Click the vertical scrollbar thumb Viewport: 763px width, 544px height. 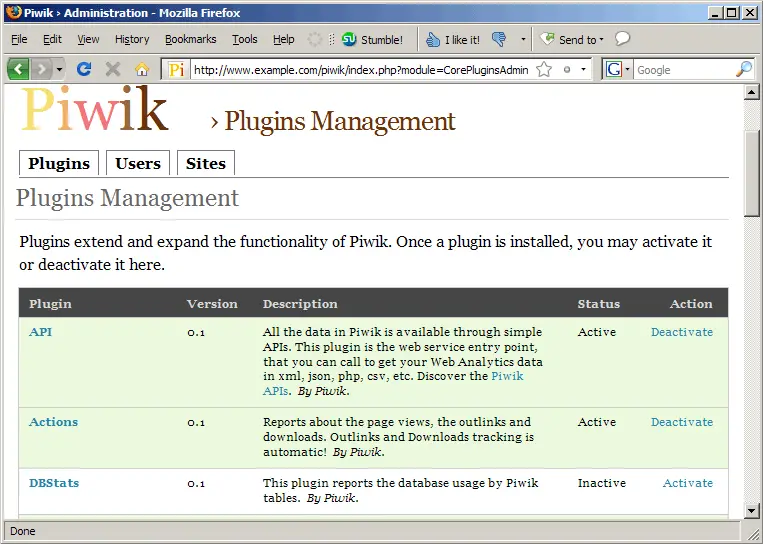(752, 173)
